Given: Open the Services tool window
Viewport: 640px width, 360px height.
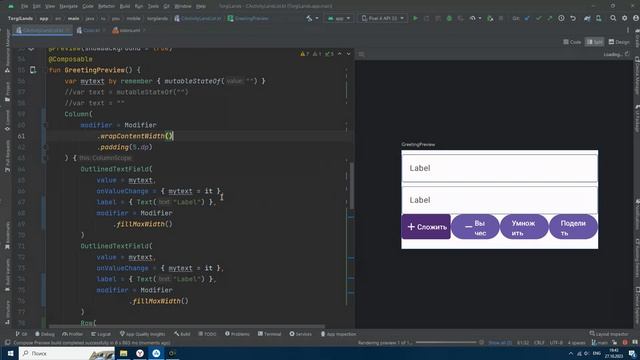Looking at the screenshot, I should 301,334.
